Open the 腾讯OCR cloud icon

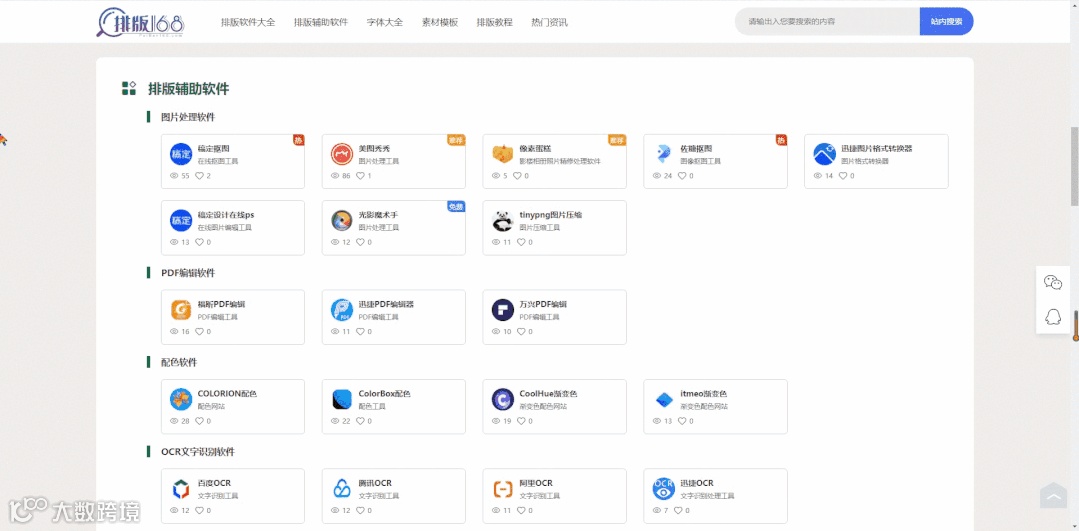click(x=342, y=489)
